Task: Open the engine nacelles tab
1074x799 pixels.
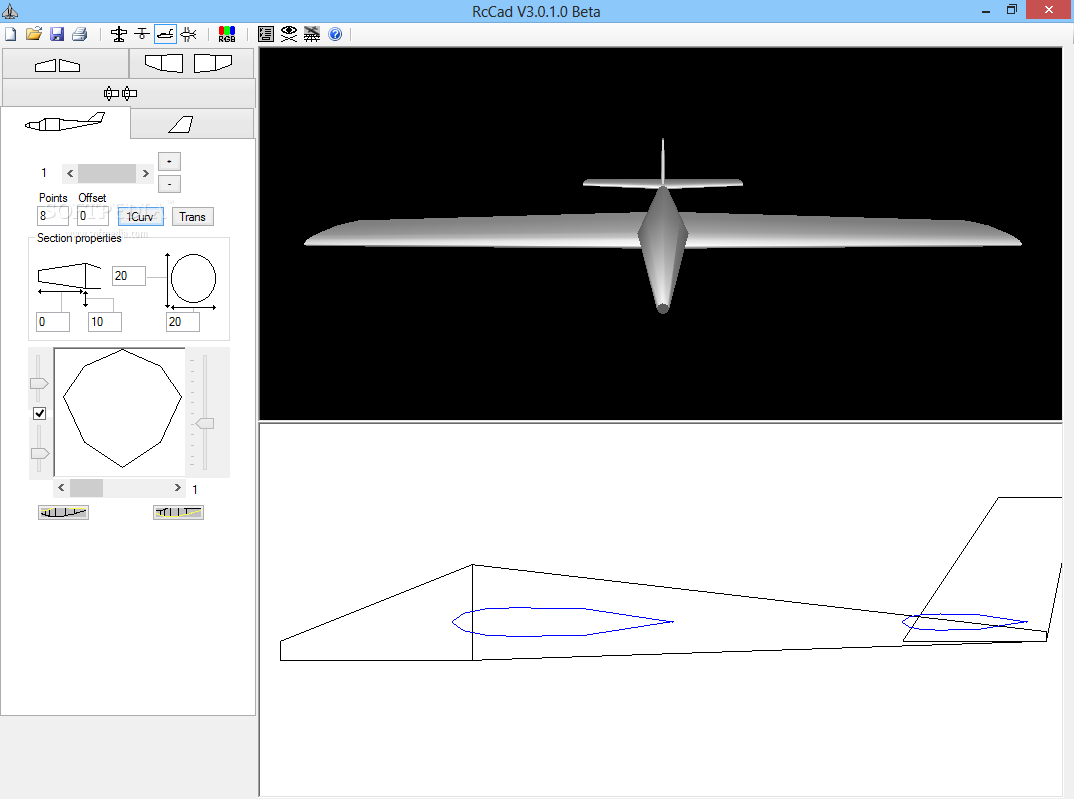Action: [x=129, y=93]
